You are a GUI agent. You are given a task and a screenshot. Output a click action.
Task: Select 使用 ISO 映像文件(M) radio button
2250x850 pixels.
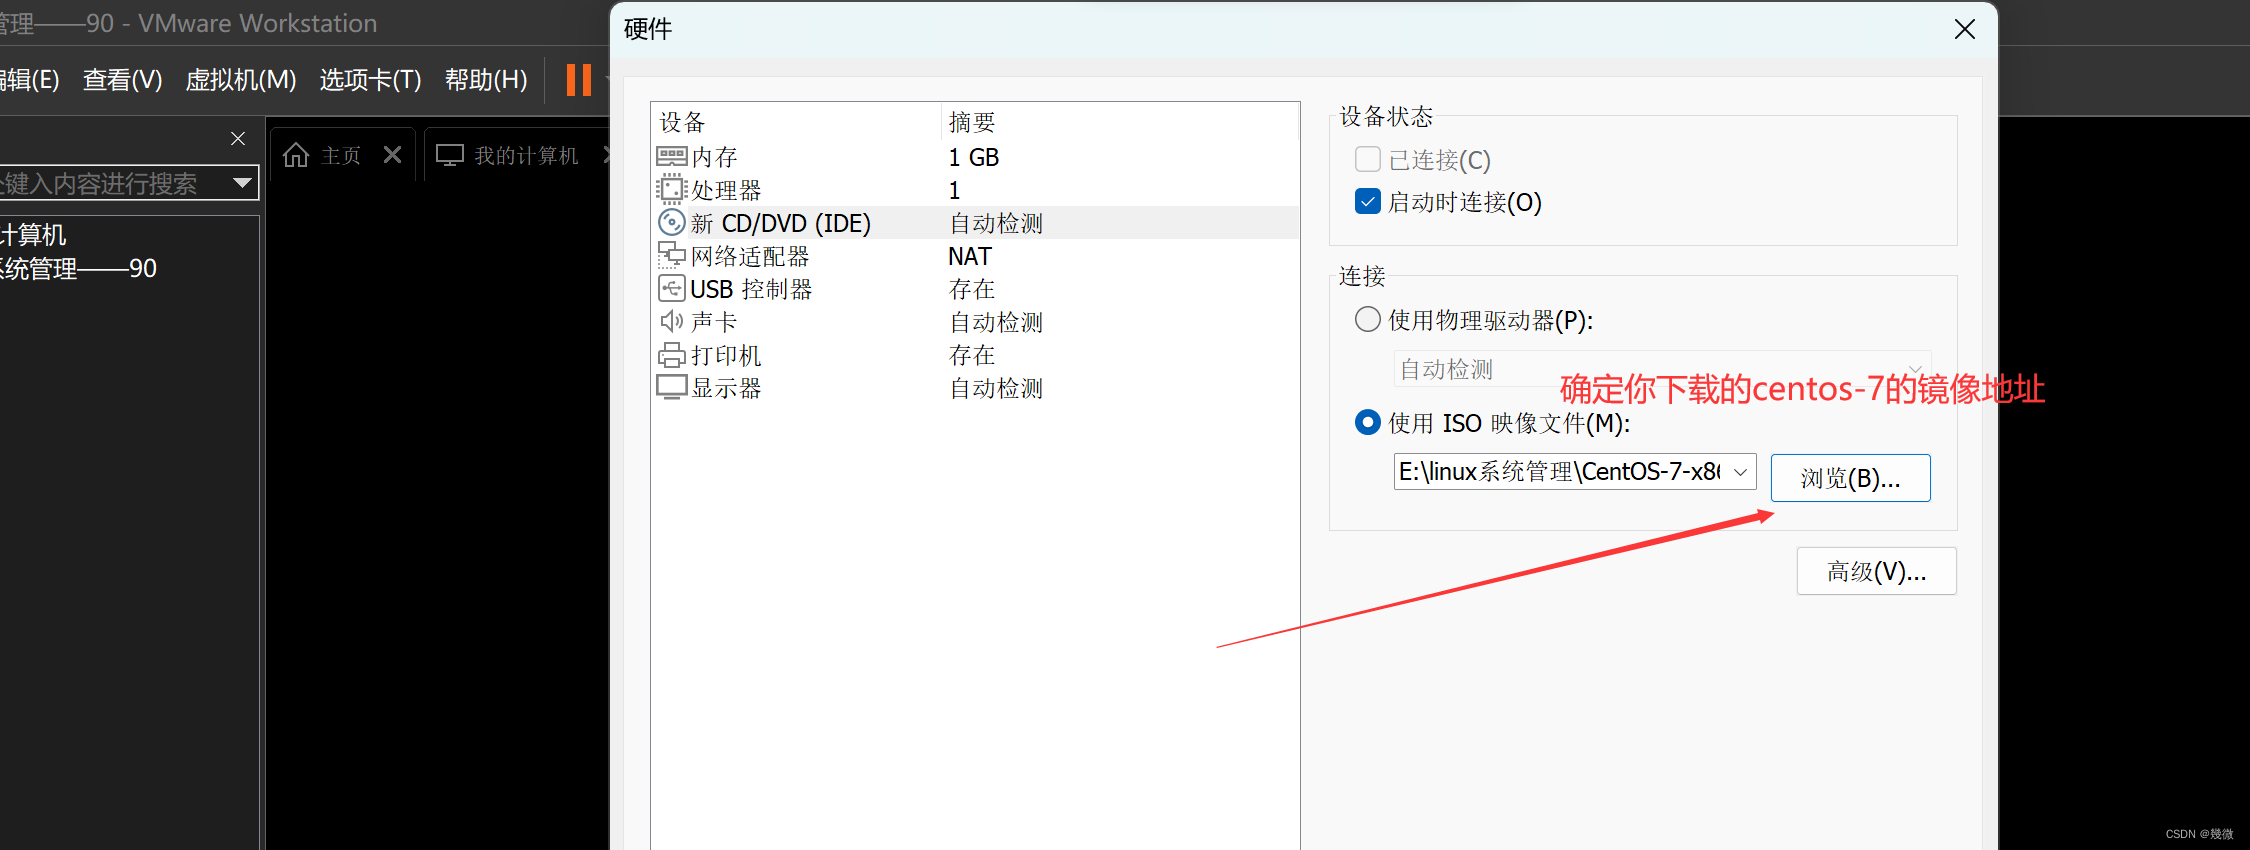click(x=1367, y=422)
